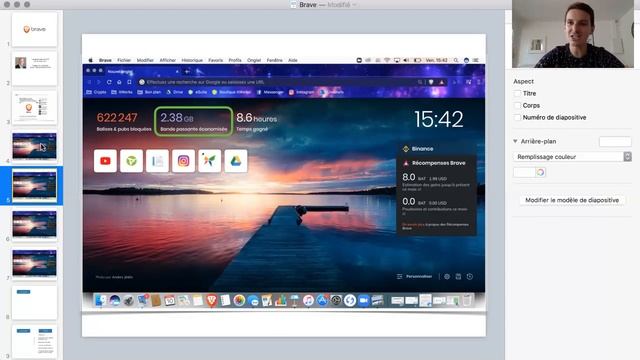Open the Afficher menu
Viewport: 640px width, 360px height.
pyautogui.click(x=167, y=60)
